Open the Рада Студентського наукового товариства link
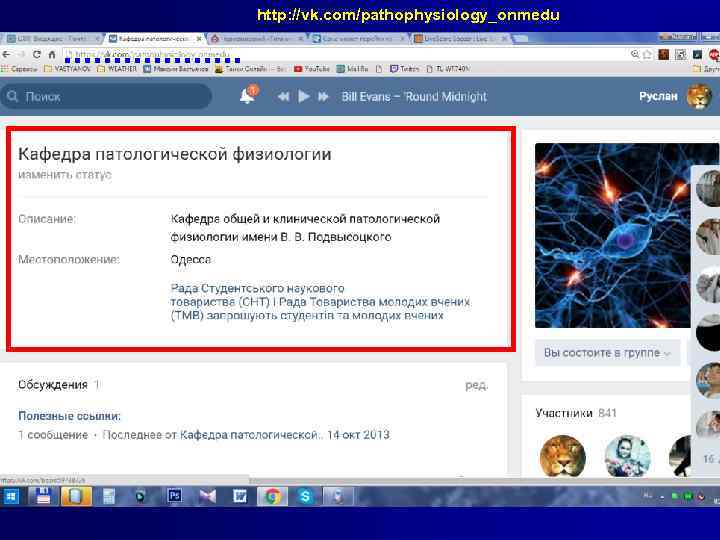 [320, 302]
